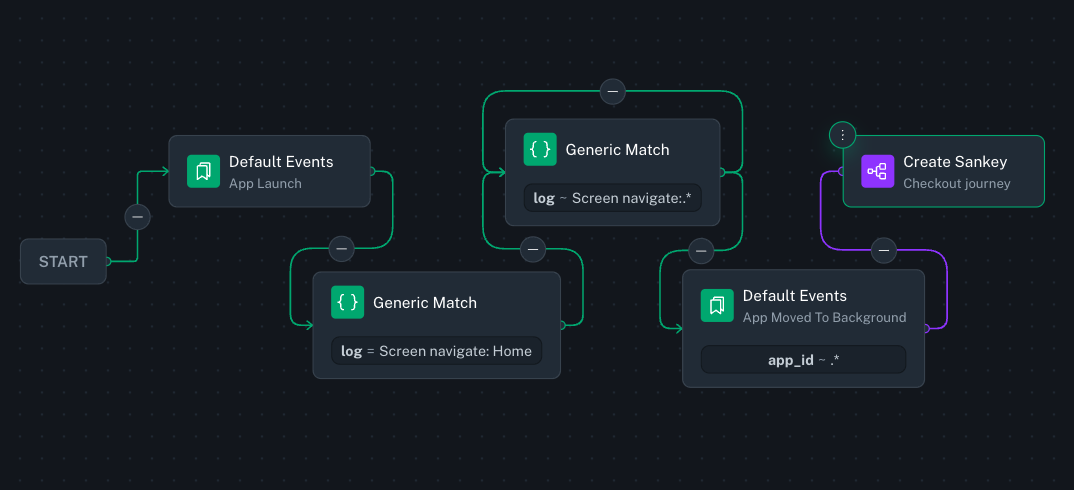
Task: Click the 'log = Screen navigate: Home' condition field
Action: coord(436,351)
